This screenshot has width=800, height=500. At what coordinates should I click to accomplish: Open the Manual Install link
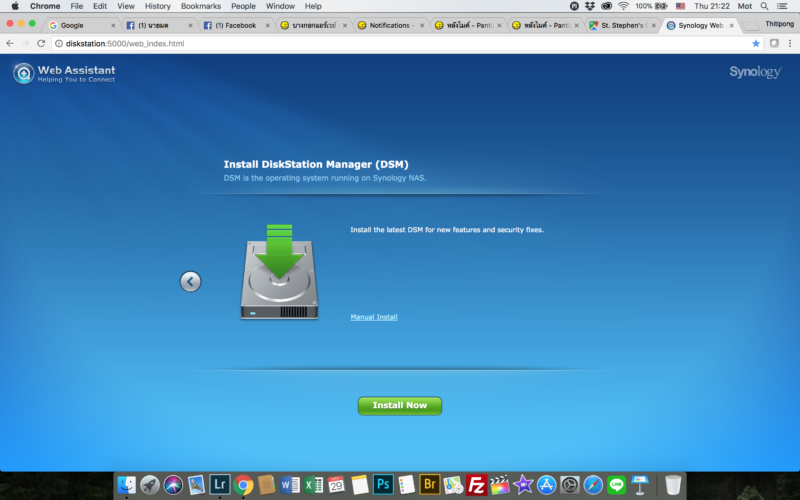coord(374,317)
